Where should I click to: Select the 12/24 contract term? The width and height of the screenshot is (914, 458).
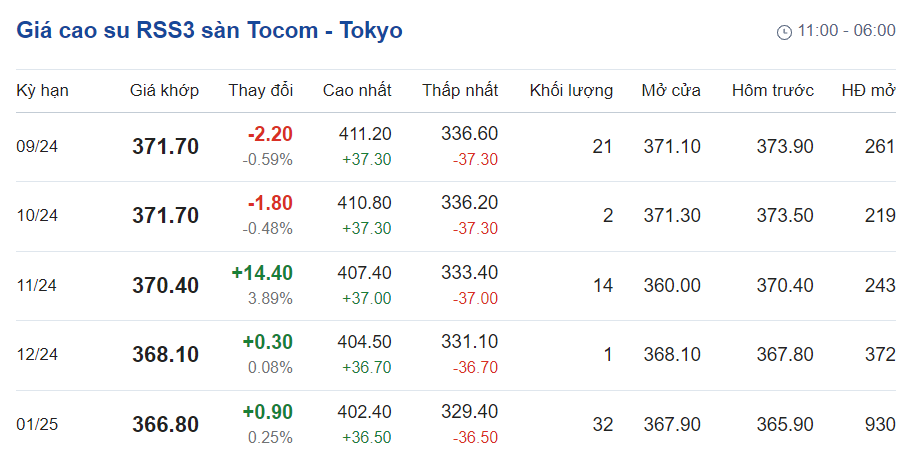[x=38, y=355]
